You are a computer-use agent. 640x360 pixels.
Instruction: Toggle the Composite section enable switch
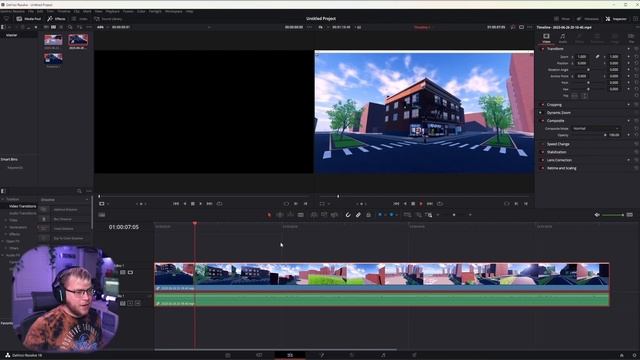coord(542,121)
